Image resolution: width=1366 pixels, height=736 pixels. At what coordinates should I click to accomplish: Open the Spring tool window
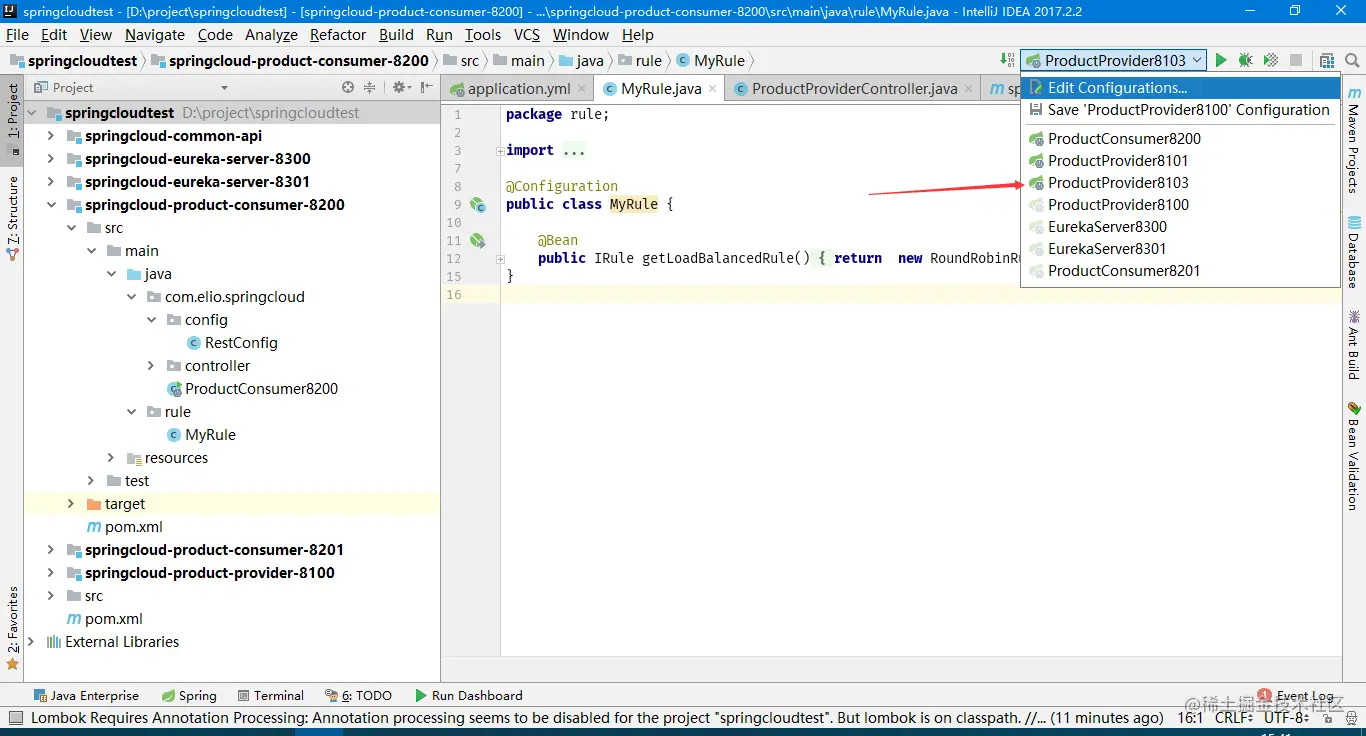coord(188,695)
